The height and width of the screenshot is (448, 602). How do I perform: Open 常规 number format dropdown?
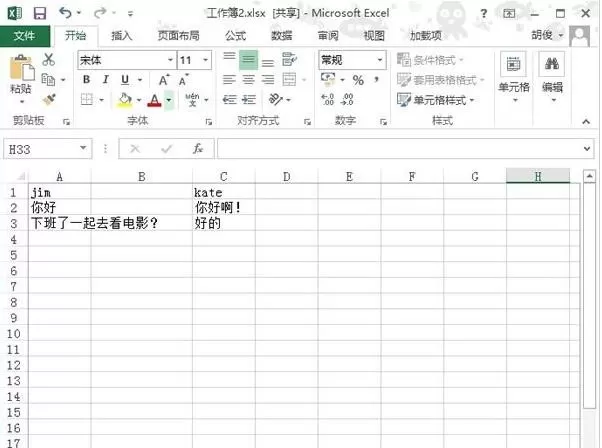tap(379, 60)
